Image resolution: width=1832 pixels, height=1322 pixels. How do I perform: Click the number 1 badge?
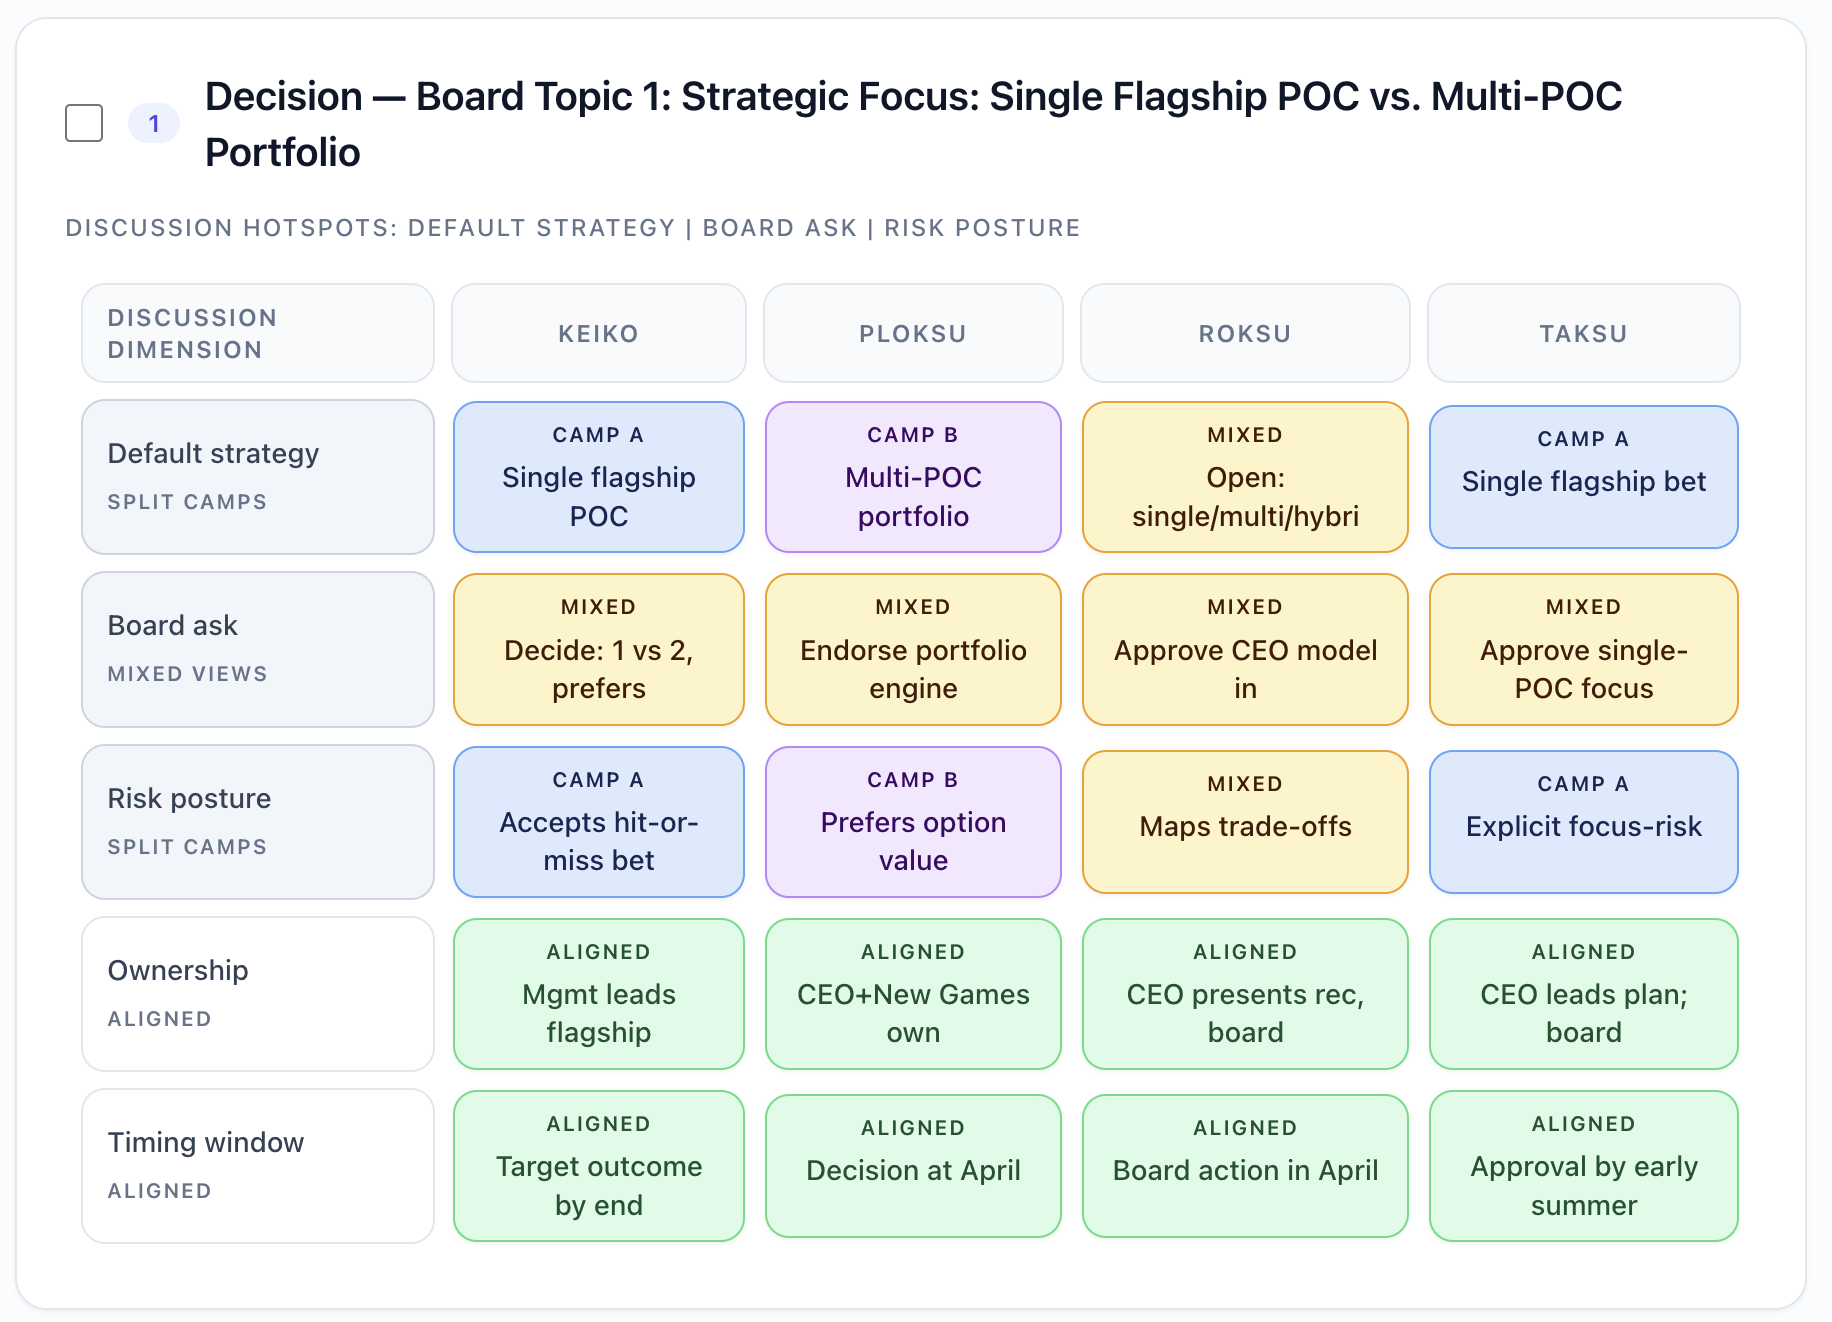[x=154, y=123]
